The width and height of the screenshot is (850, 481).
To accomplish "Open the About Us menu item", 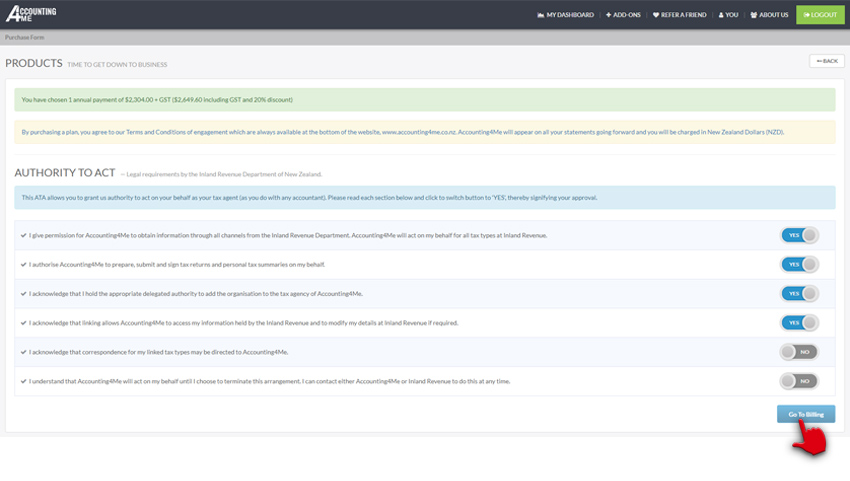I will click(769, 15).
